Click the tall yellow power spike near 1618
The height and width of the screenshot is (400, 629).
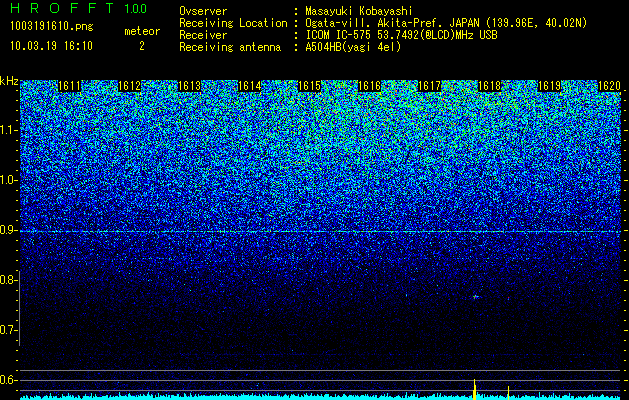pos(475,389)
